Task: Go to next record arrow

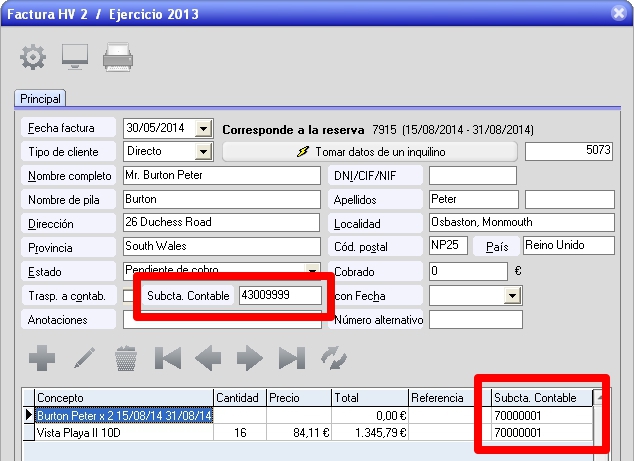Action: point(249,358)
